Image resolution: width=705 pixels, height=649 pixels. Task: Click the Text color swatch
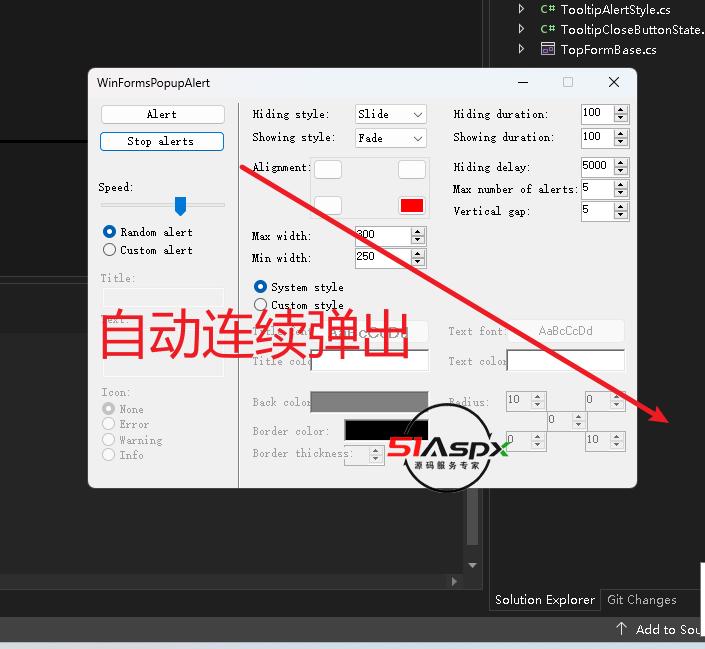point(566,361)
